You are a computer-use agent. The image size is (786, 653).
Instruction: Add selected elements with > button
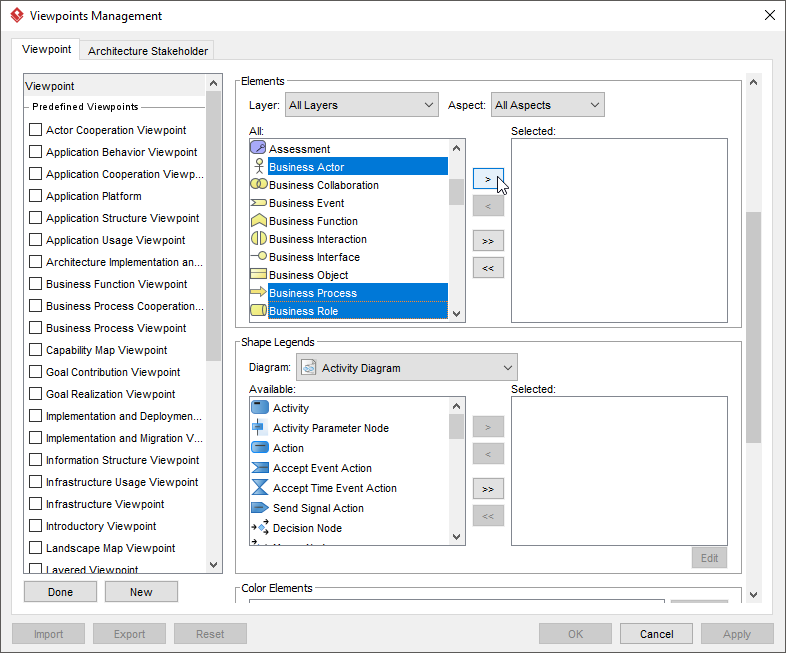coord(488,179)
